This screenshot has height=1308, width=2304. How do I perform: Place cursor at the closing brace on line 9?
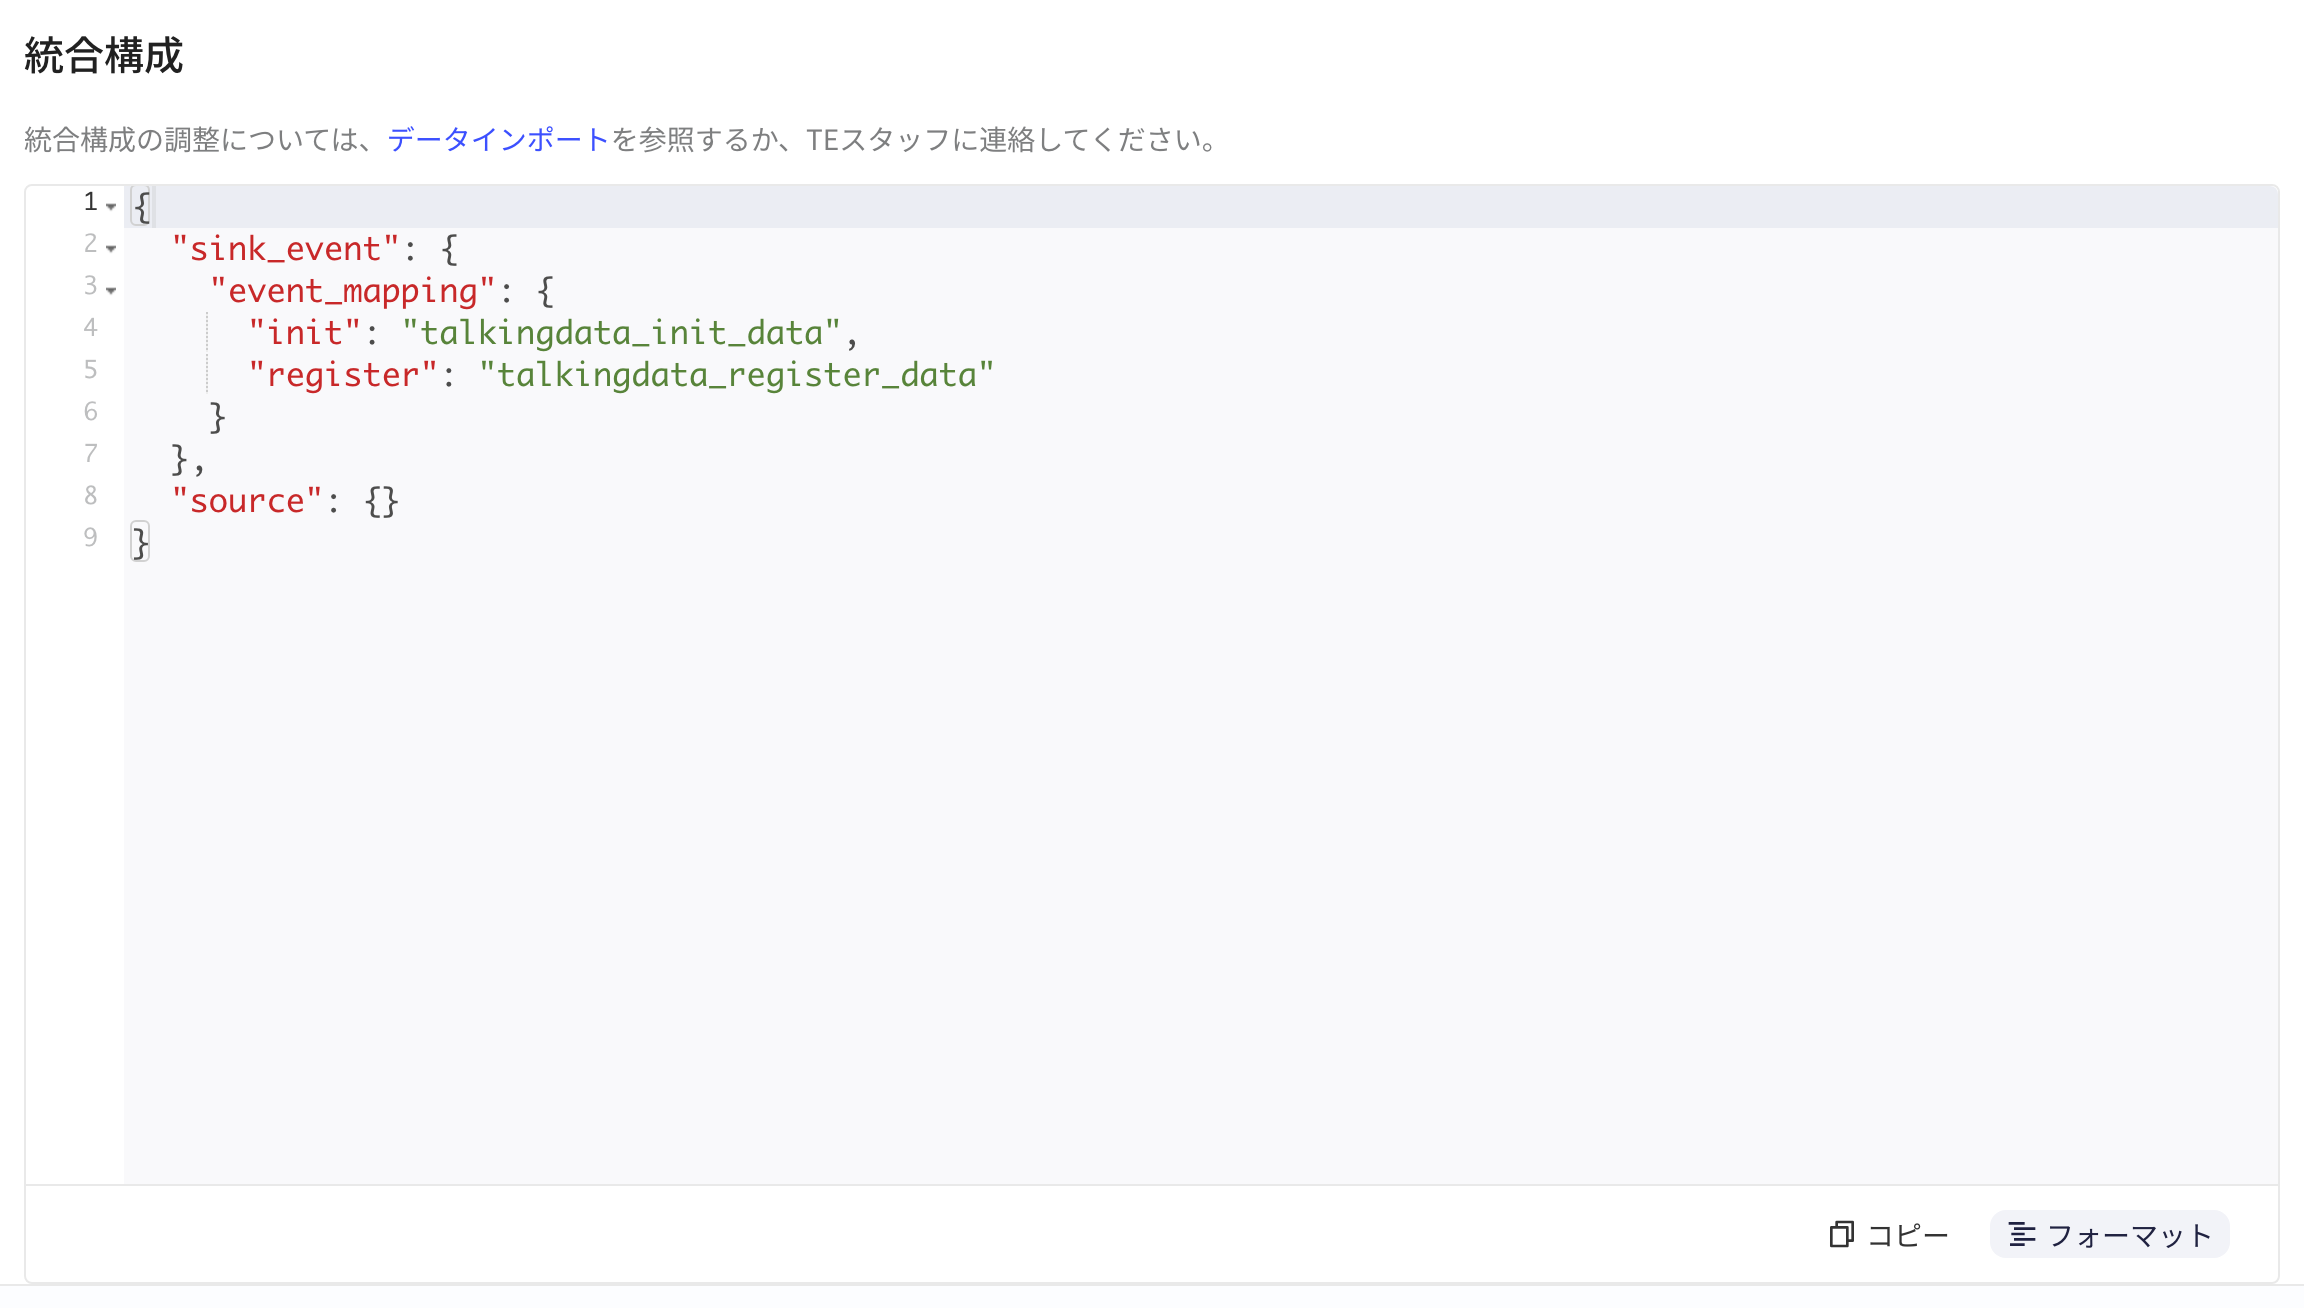(140, 543)
